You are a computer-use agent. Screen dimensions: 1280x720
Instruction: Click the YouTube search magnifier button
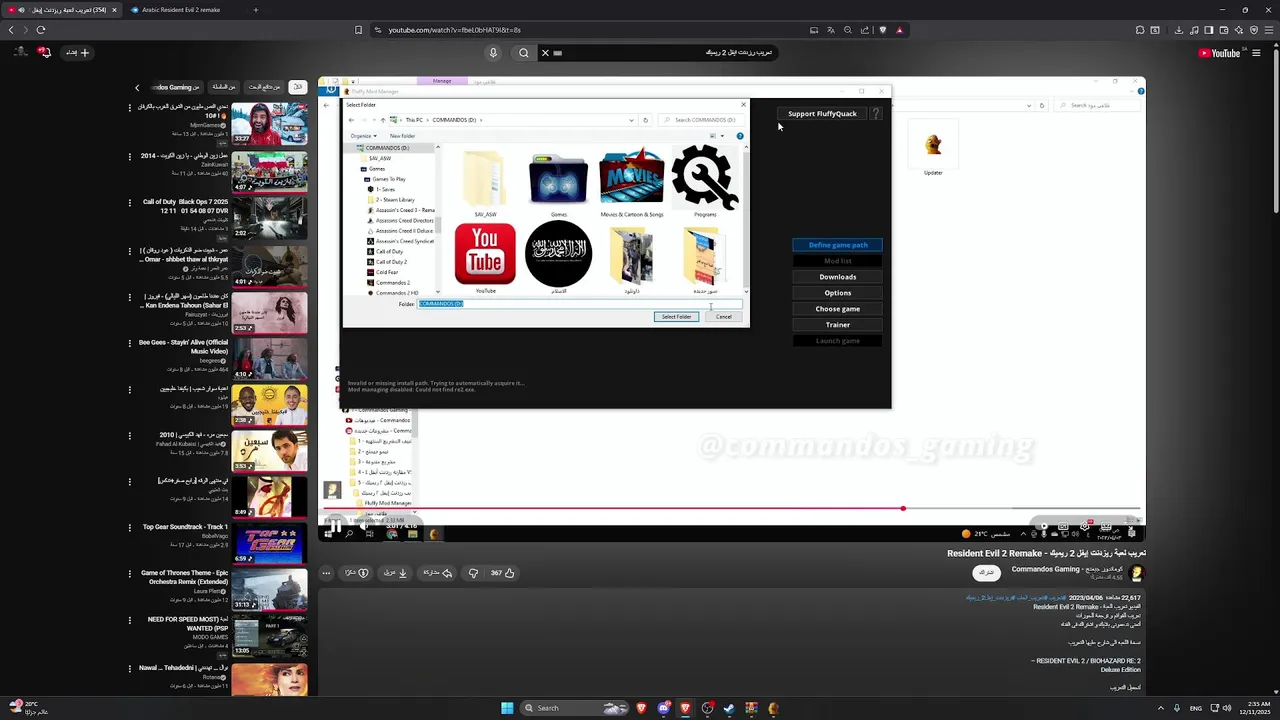pos(523,53)
